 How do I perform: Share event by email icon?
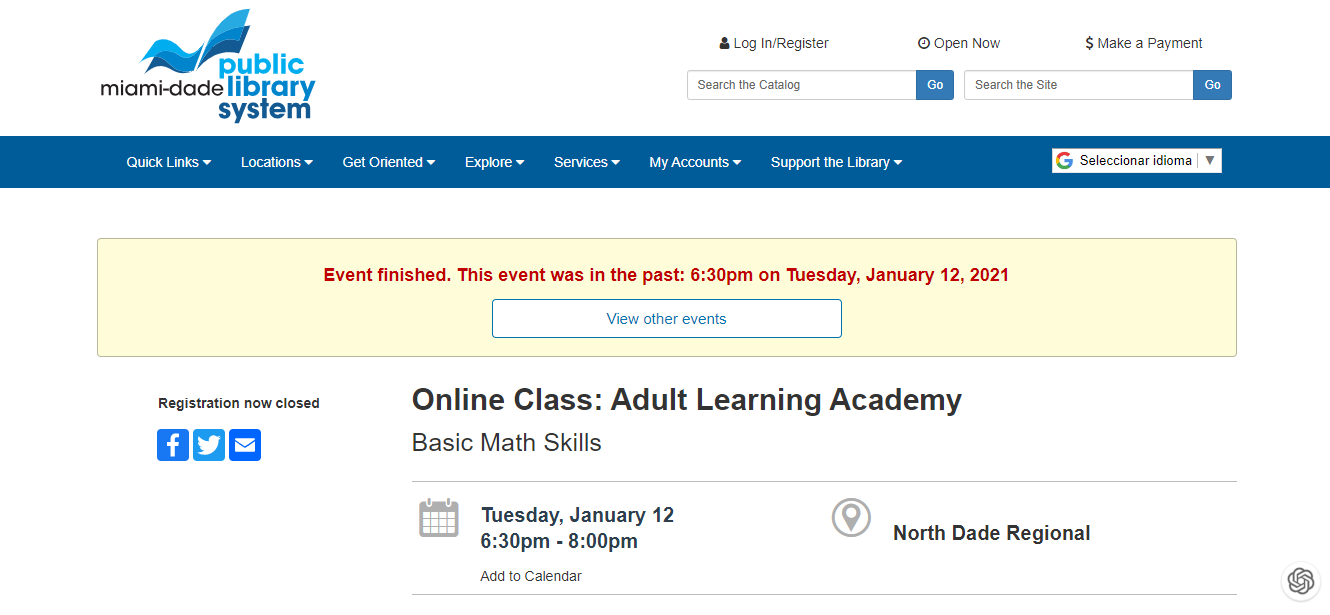pyautogui.click(x=245, y=445)
